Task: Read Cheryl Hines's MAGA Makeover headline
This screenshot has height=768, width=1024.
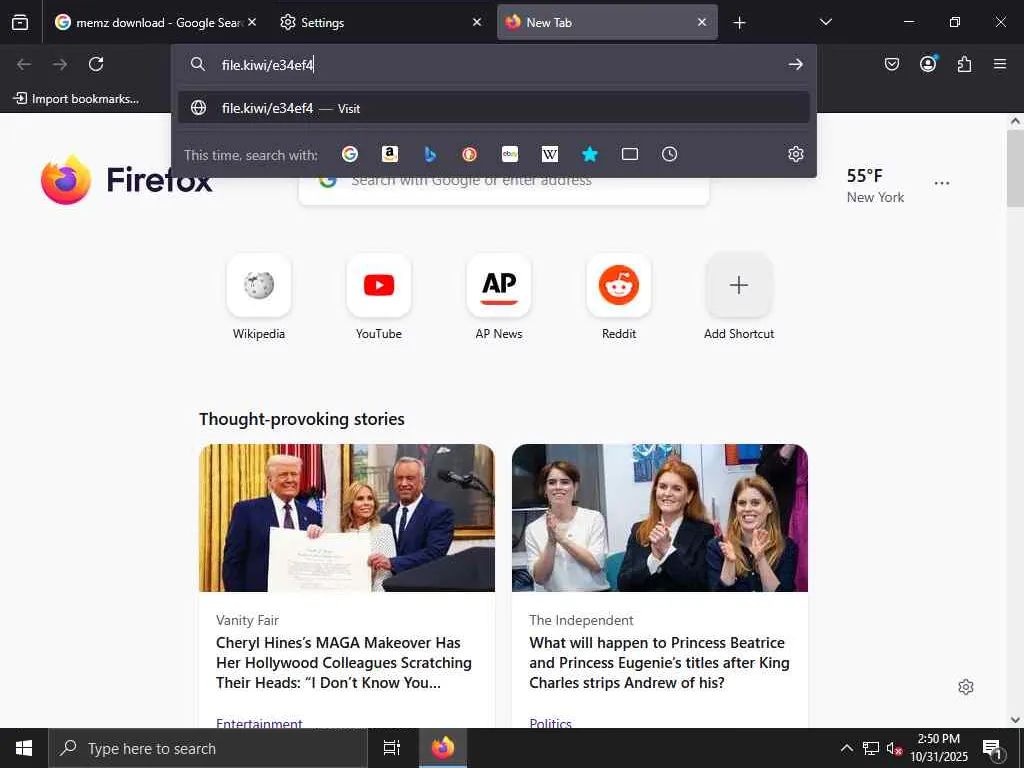Action: tap(344, 662)
